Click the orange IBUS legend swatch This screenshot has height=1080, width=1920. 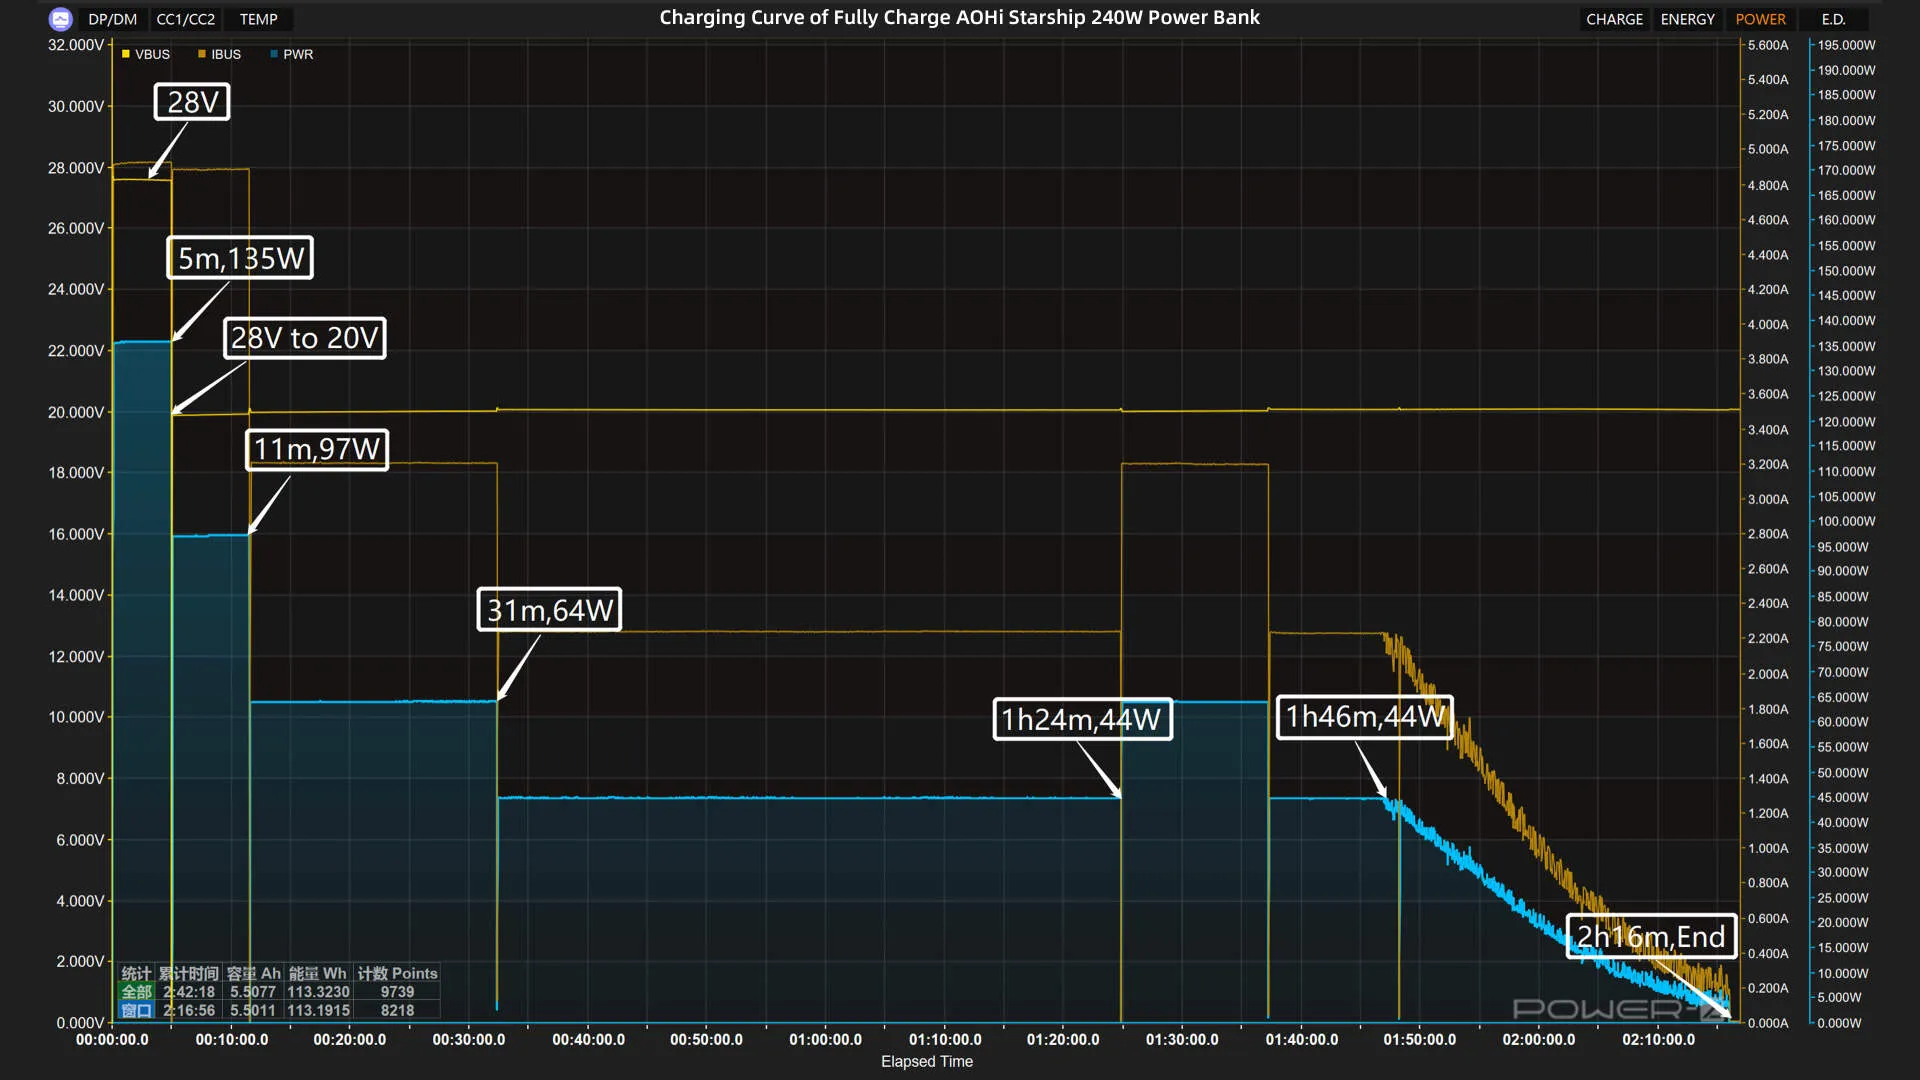(202, 54)
